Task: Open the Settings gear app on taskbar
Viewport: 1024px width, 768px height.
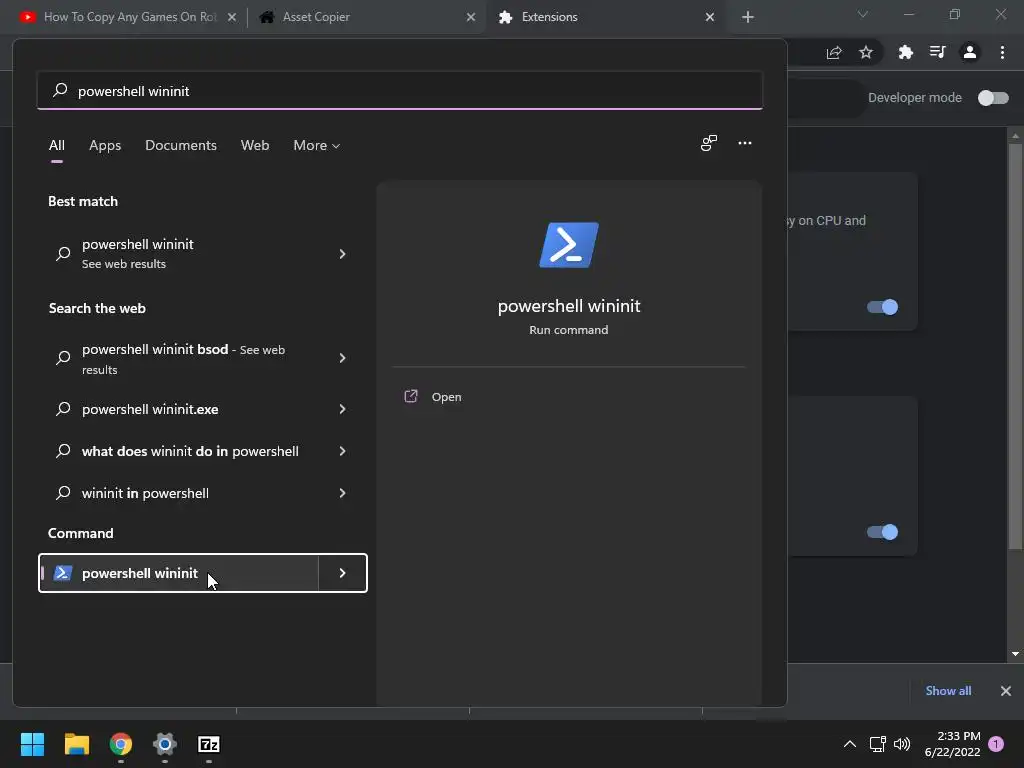Action: click(165, 744)
